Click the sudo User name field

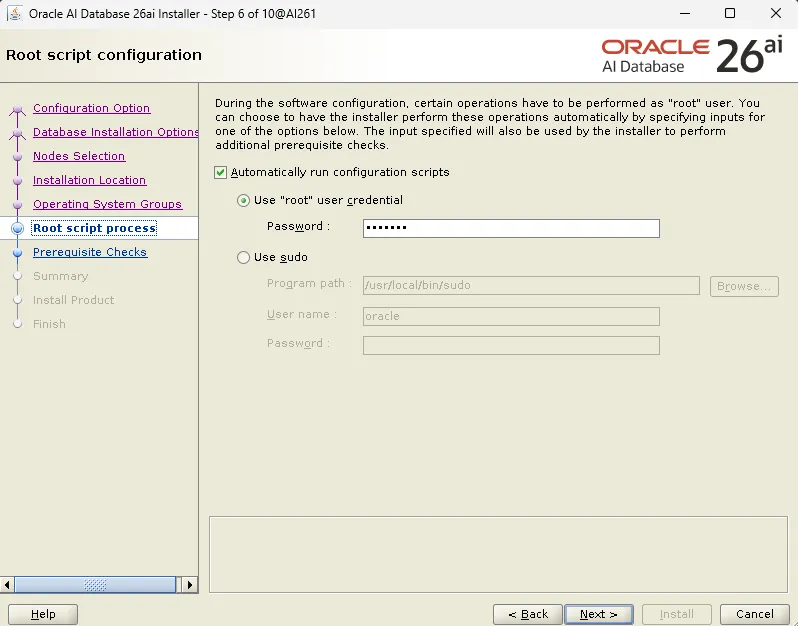(511, 316)
